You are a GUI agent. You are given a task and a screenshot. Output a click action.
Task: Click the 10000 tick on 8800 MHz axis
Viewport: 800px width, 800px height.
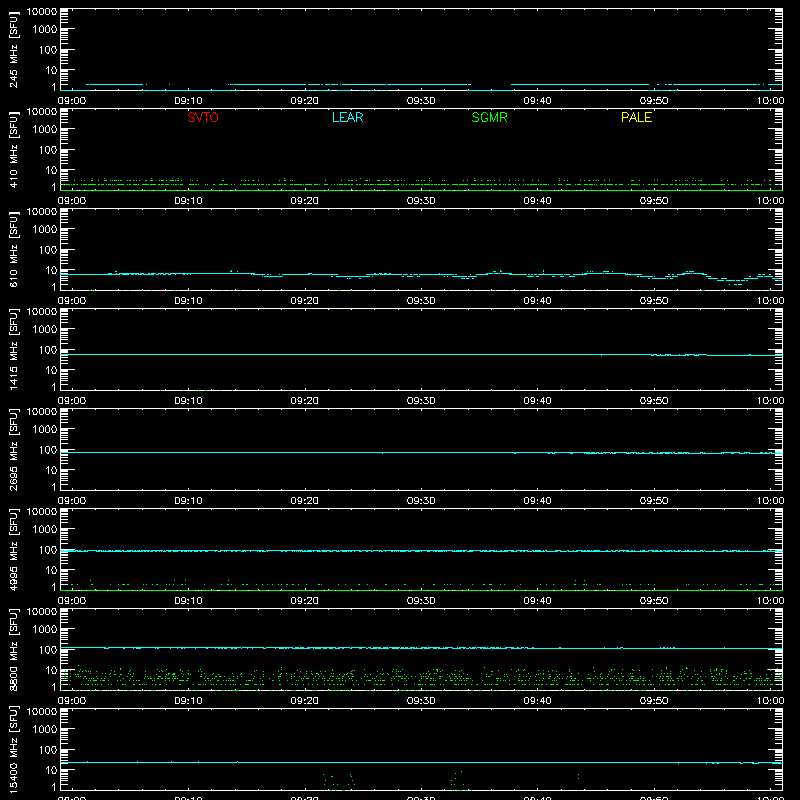pos(42,612)
